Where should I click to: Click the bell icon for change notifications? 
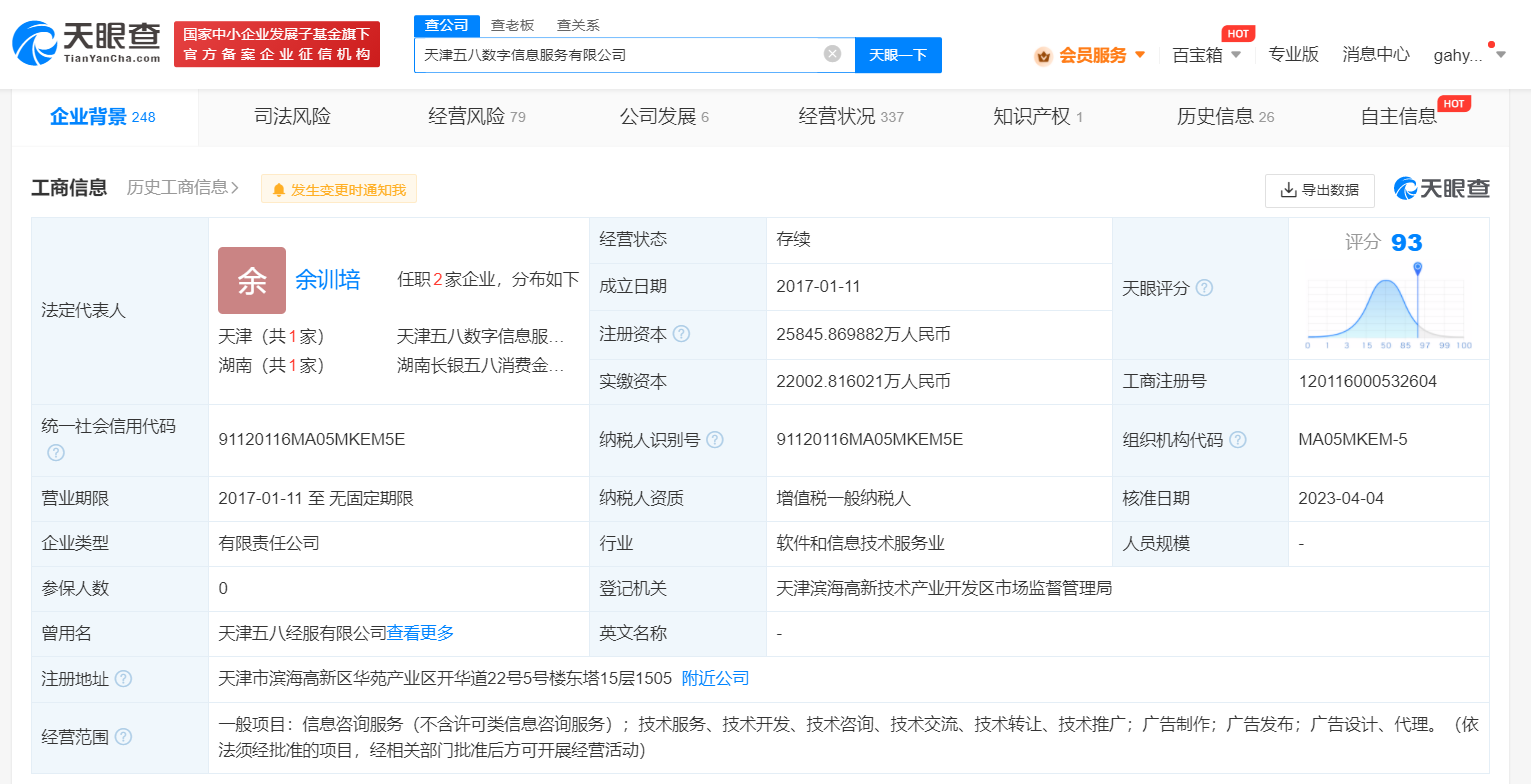click(x=279, y=190)
